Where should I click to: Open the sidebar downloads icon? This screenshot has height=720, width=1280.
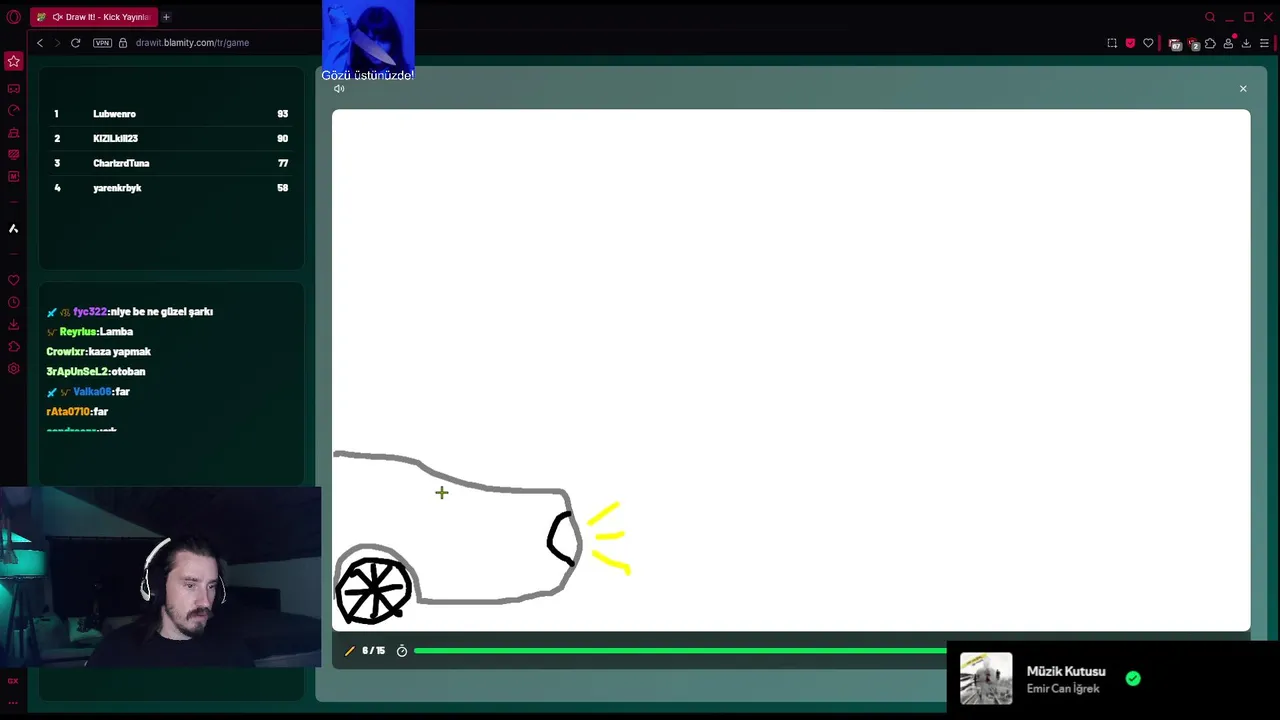coord(13,325)
